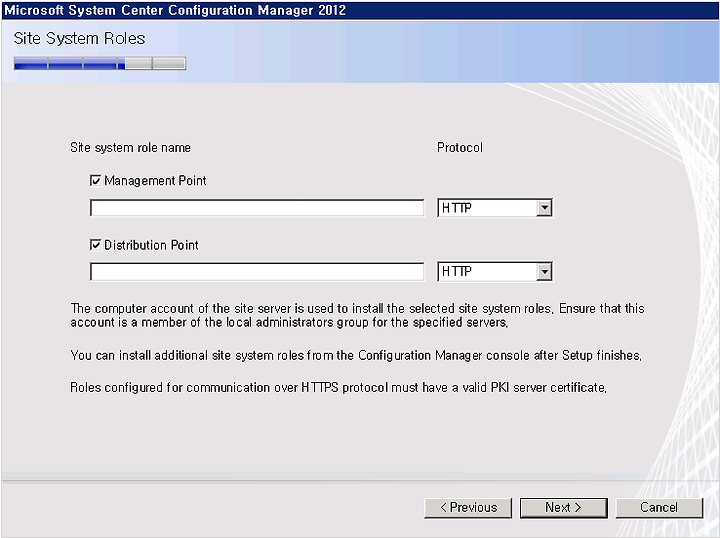The width and height of the screenshot is (720, 538).
Task: Uncheck the Distribution Point checkbox
Action: (95, 245)
